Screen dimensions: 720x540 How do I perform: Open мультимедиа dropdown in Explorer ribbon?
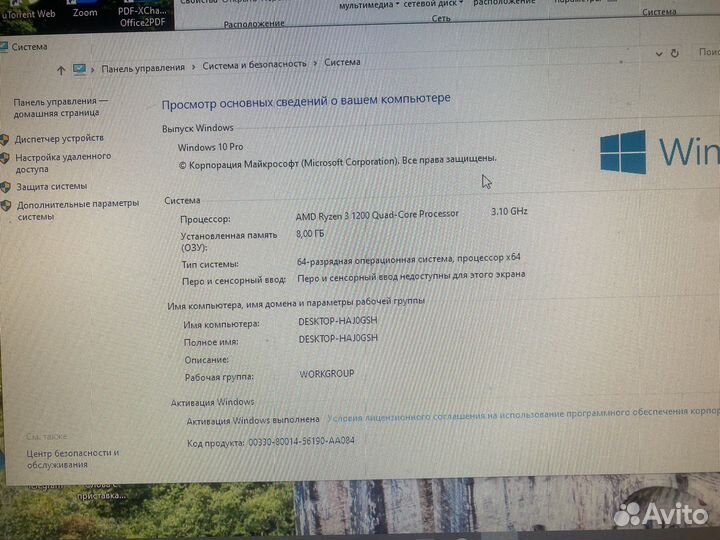[369, 6]
